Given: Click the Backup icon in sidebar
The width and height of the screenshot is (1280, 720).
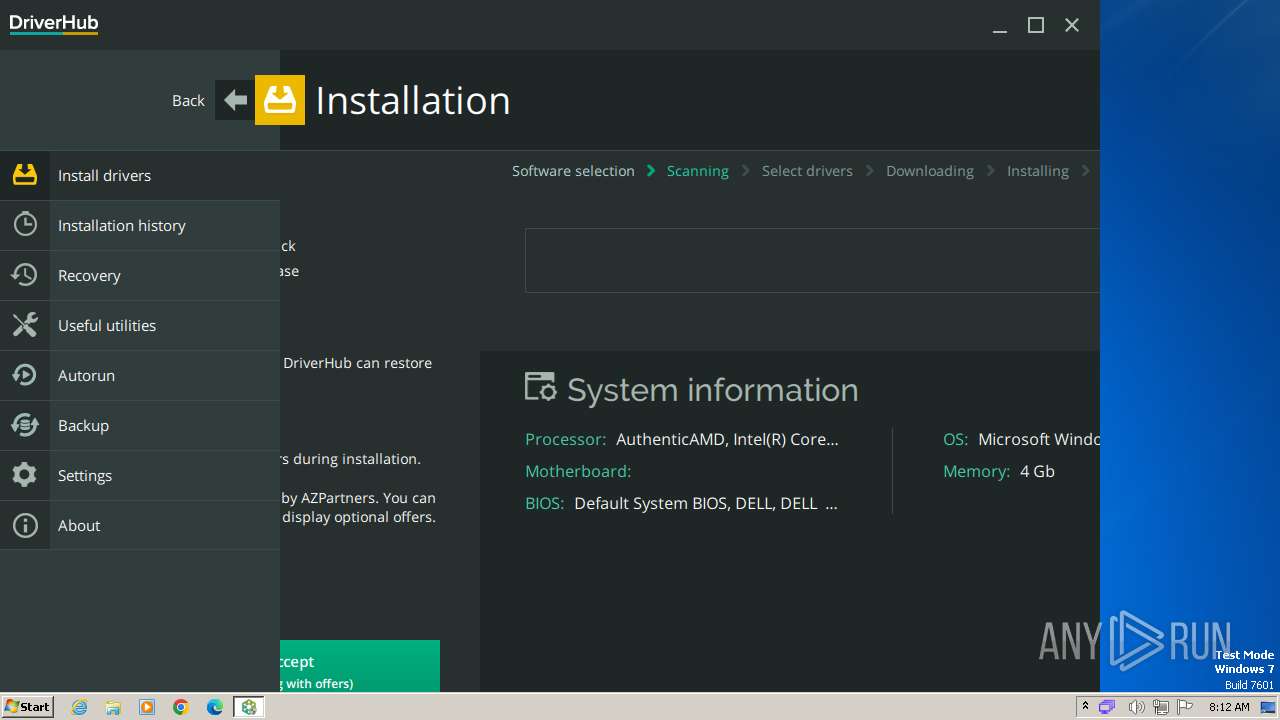Looking at the screenshot, I should [x=25, y=425].
